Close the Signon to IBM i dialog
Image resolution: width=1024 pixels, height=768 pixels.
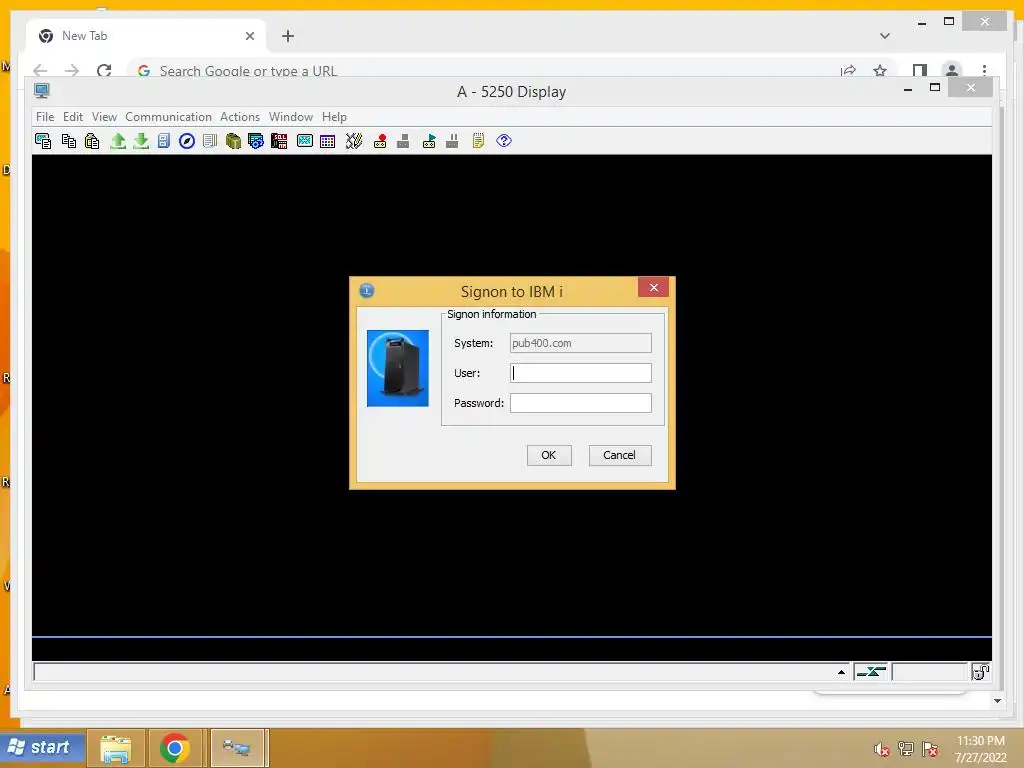pos(654,288)
